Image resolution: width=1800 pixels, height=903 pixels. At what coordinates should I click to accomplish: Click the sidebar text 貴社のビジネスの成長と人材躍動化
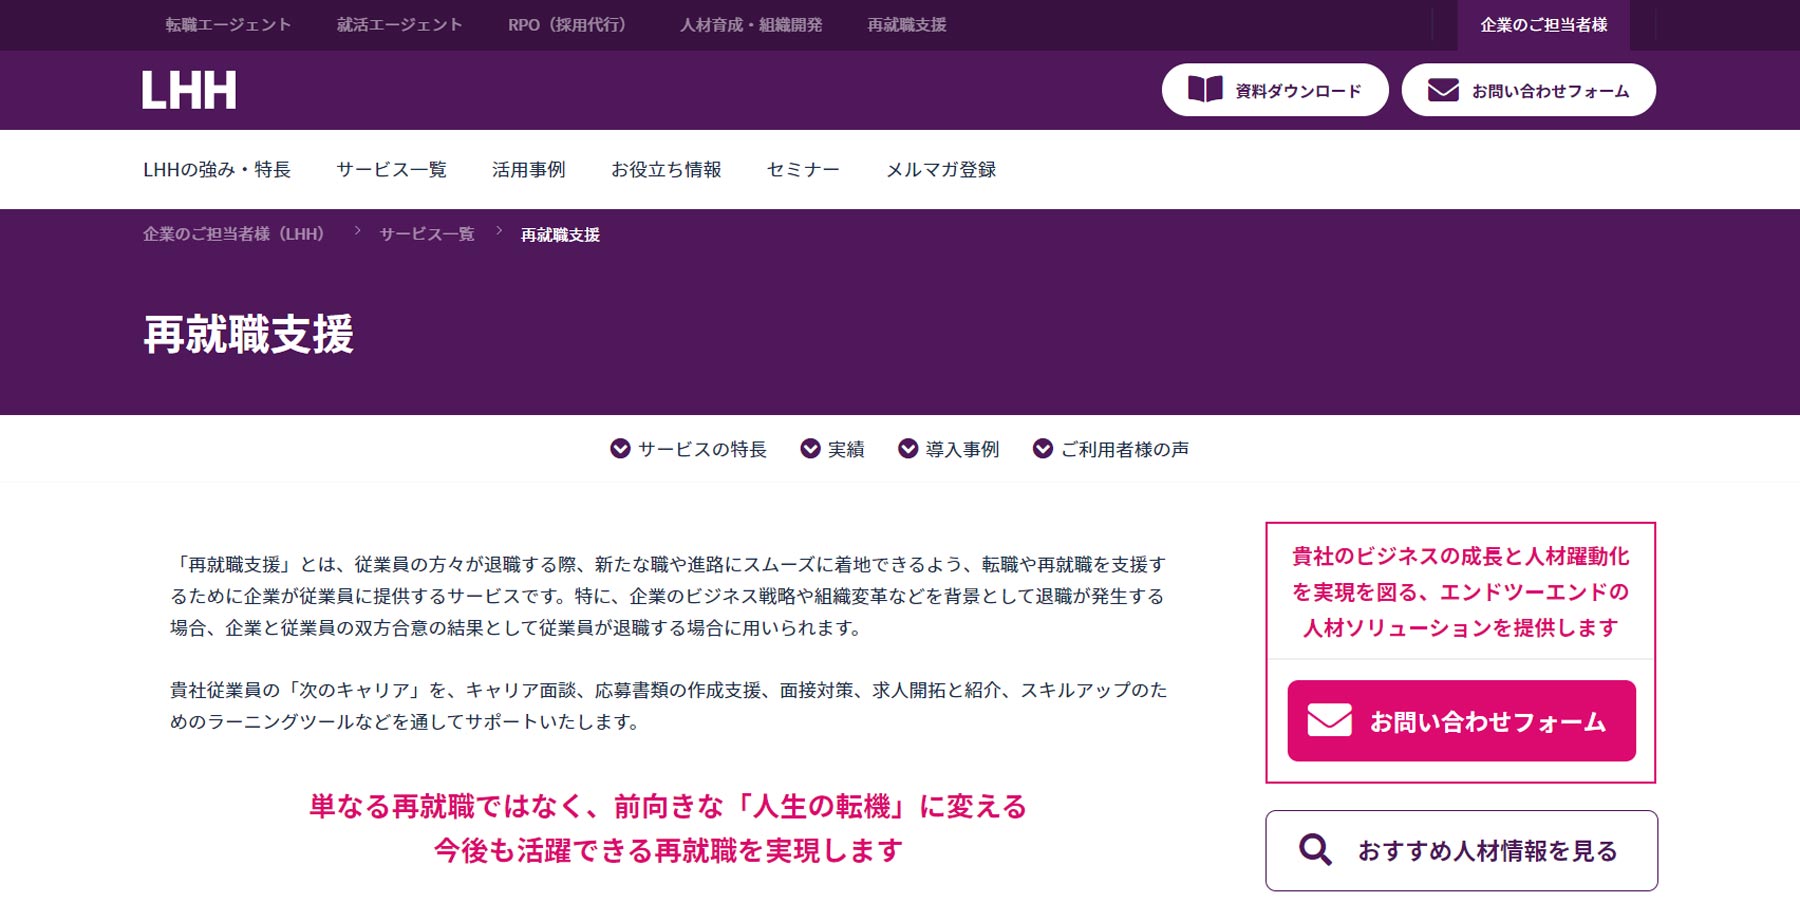(1460, 556)
